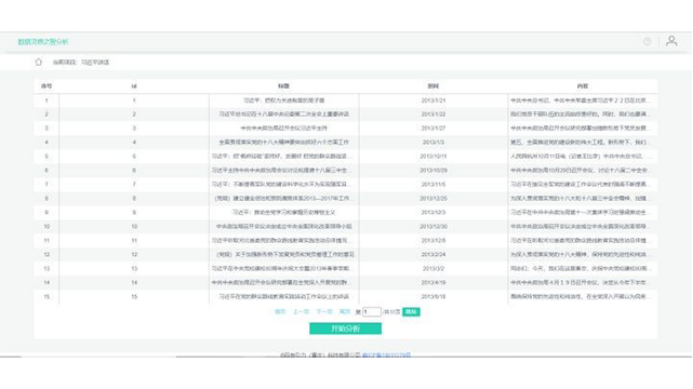The image size is (693, 389).
Task: Click 7 in the 序号 column
Action: click(46, 184)
